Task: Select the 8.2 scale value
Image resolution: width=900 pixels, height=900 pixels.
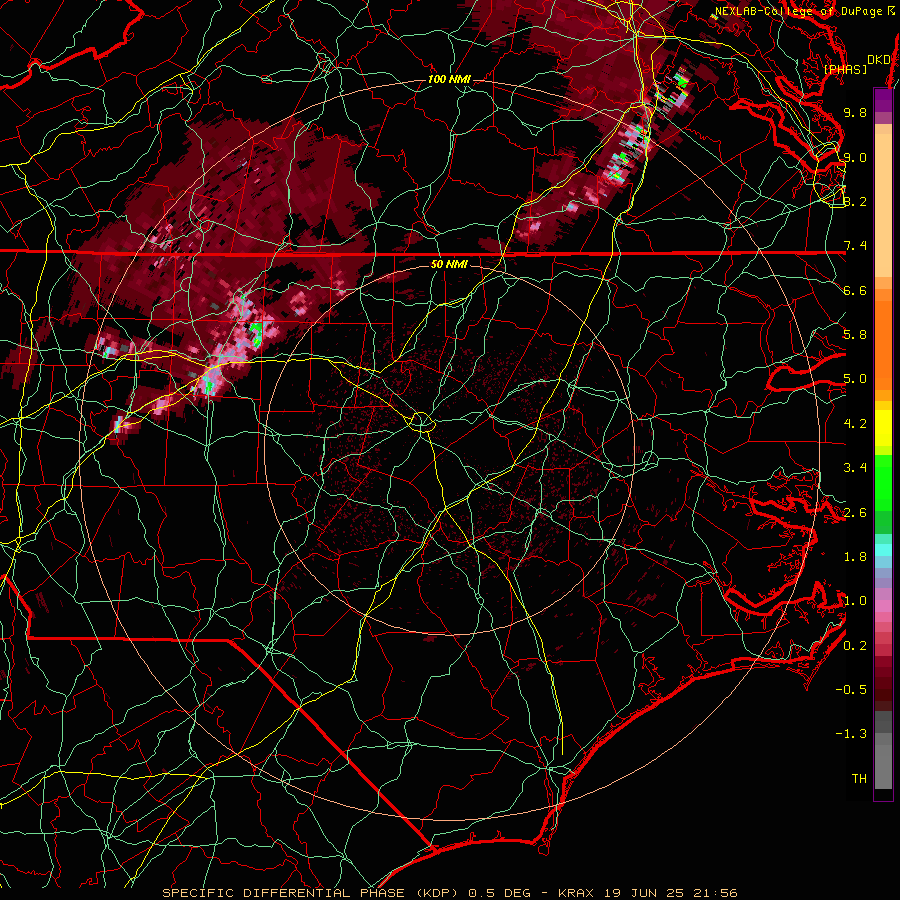Action: click(x=855, y=201)
